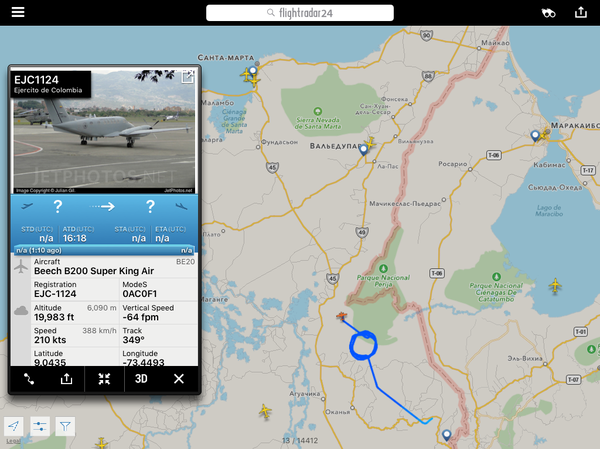Select the aircraft over Lago de Maracaibo
Screen dimensions: 600x449
555,286
